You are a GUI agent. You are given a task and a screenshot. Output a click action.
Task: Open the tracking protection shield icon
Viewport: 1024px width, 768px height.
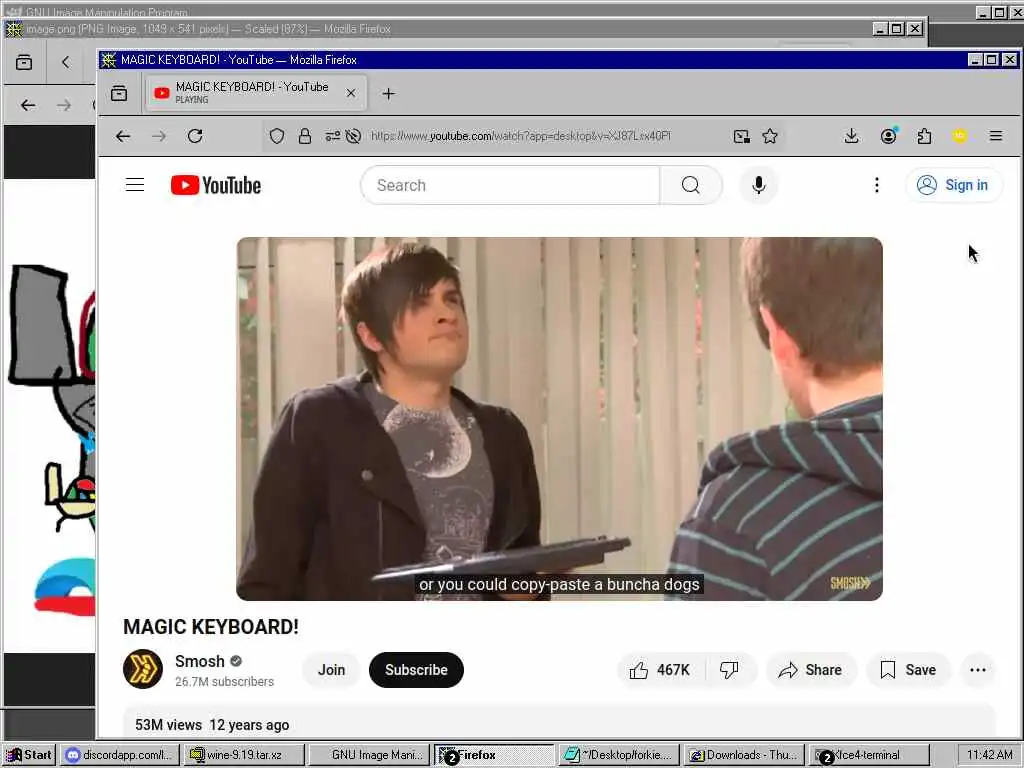click(x=277, y=136)
